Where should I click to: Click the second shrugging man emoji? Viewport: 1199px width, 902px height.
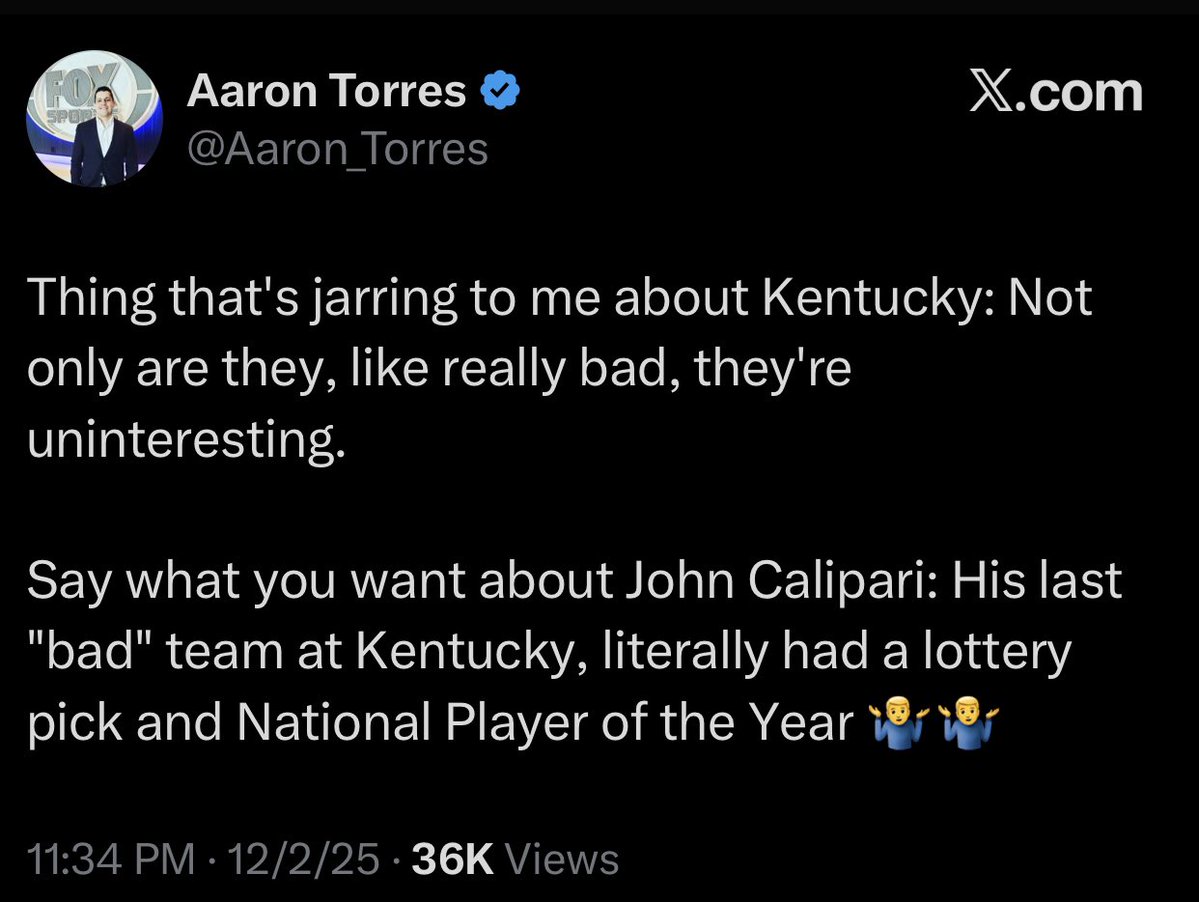tap(971, 722)
